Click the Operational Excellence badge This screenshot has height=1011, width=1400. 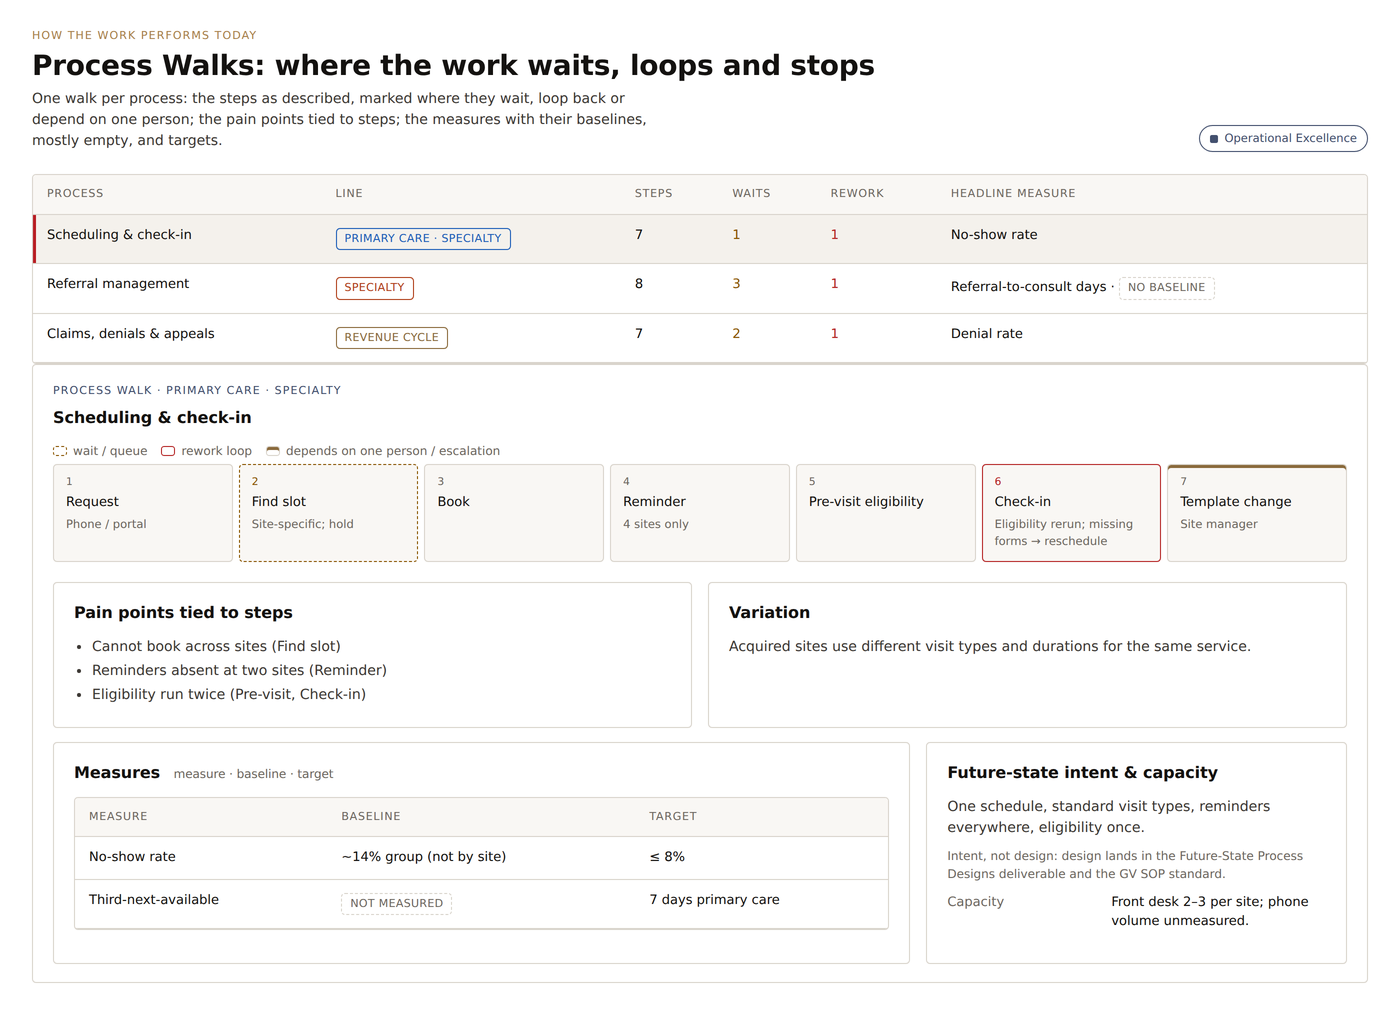click(x=1283, y=139)
